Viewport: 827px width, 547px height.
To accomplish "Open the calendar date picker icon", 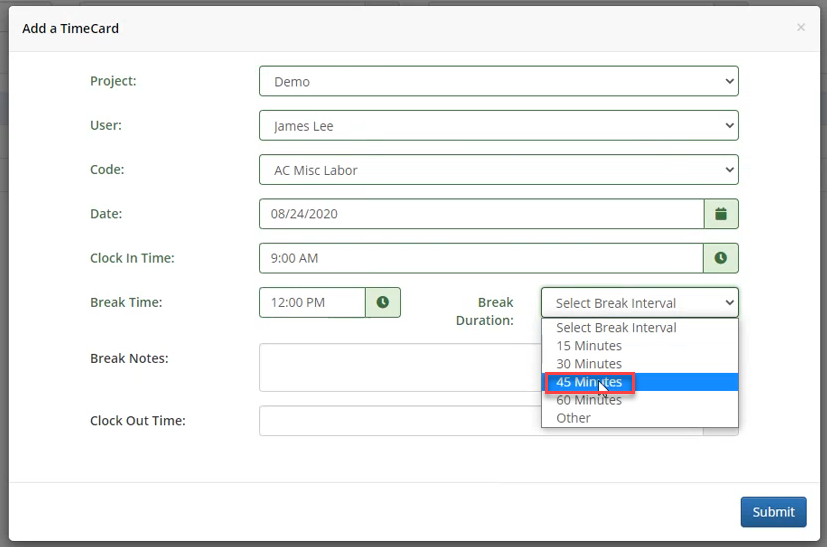I will click(721, 214).
